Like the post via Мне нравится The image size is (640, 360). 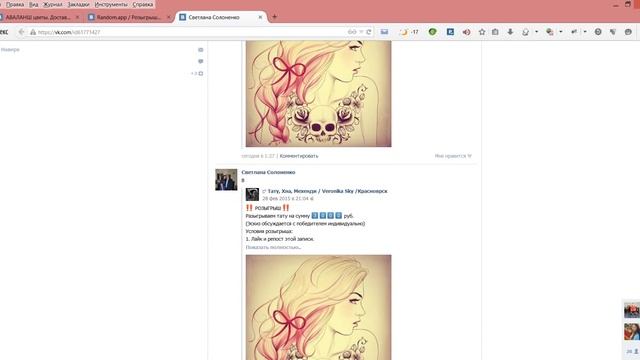click(x=453, y=156)
